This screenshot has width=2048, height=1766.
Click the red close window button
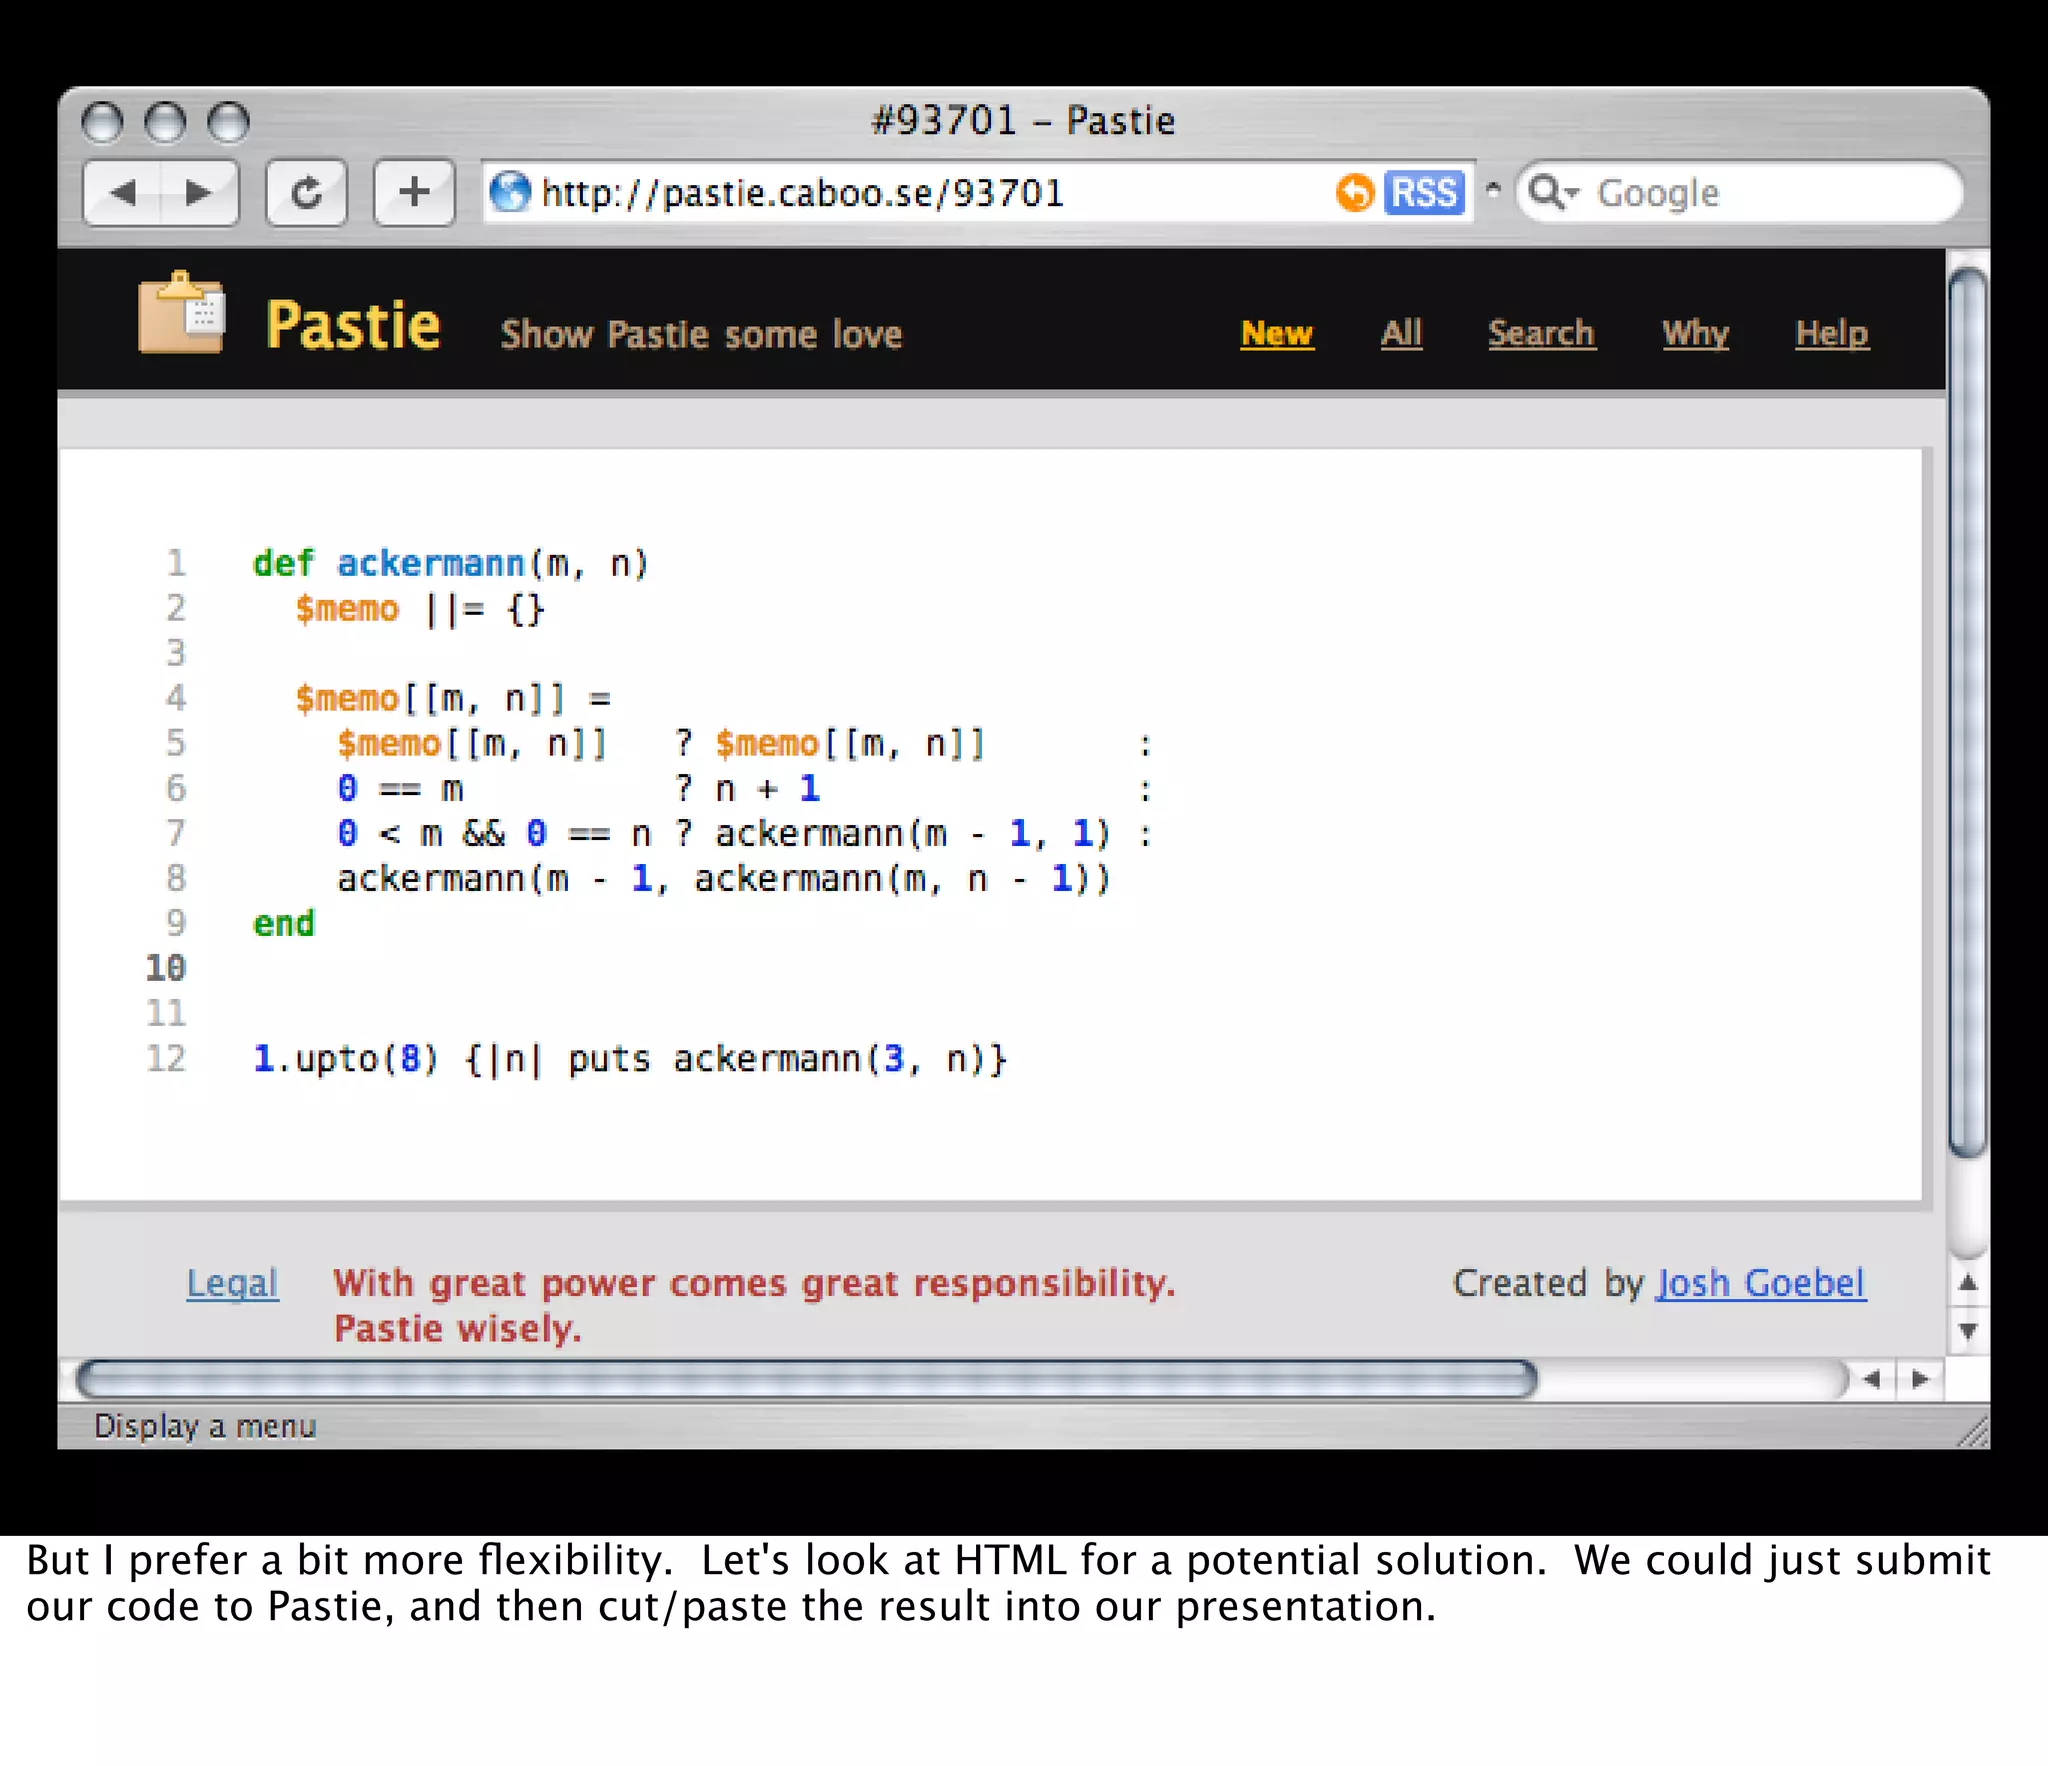point(102,123)
